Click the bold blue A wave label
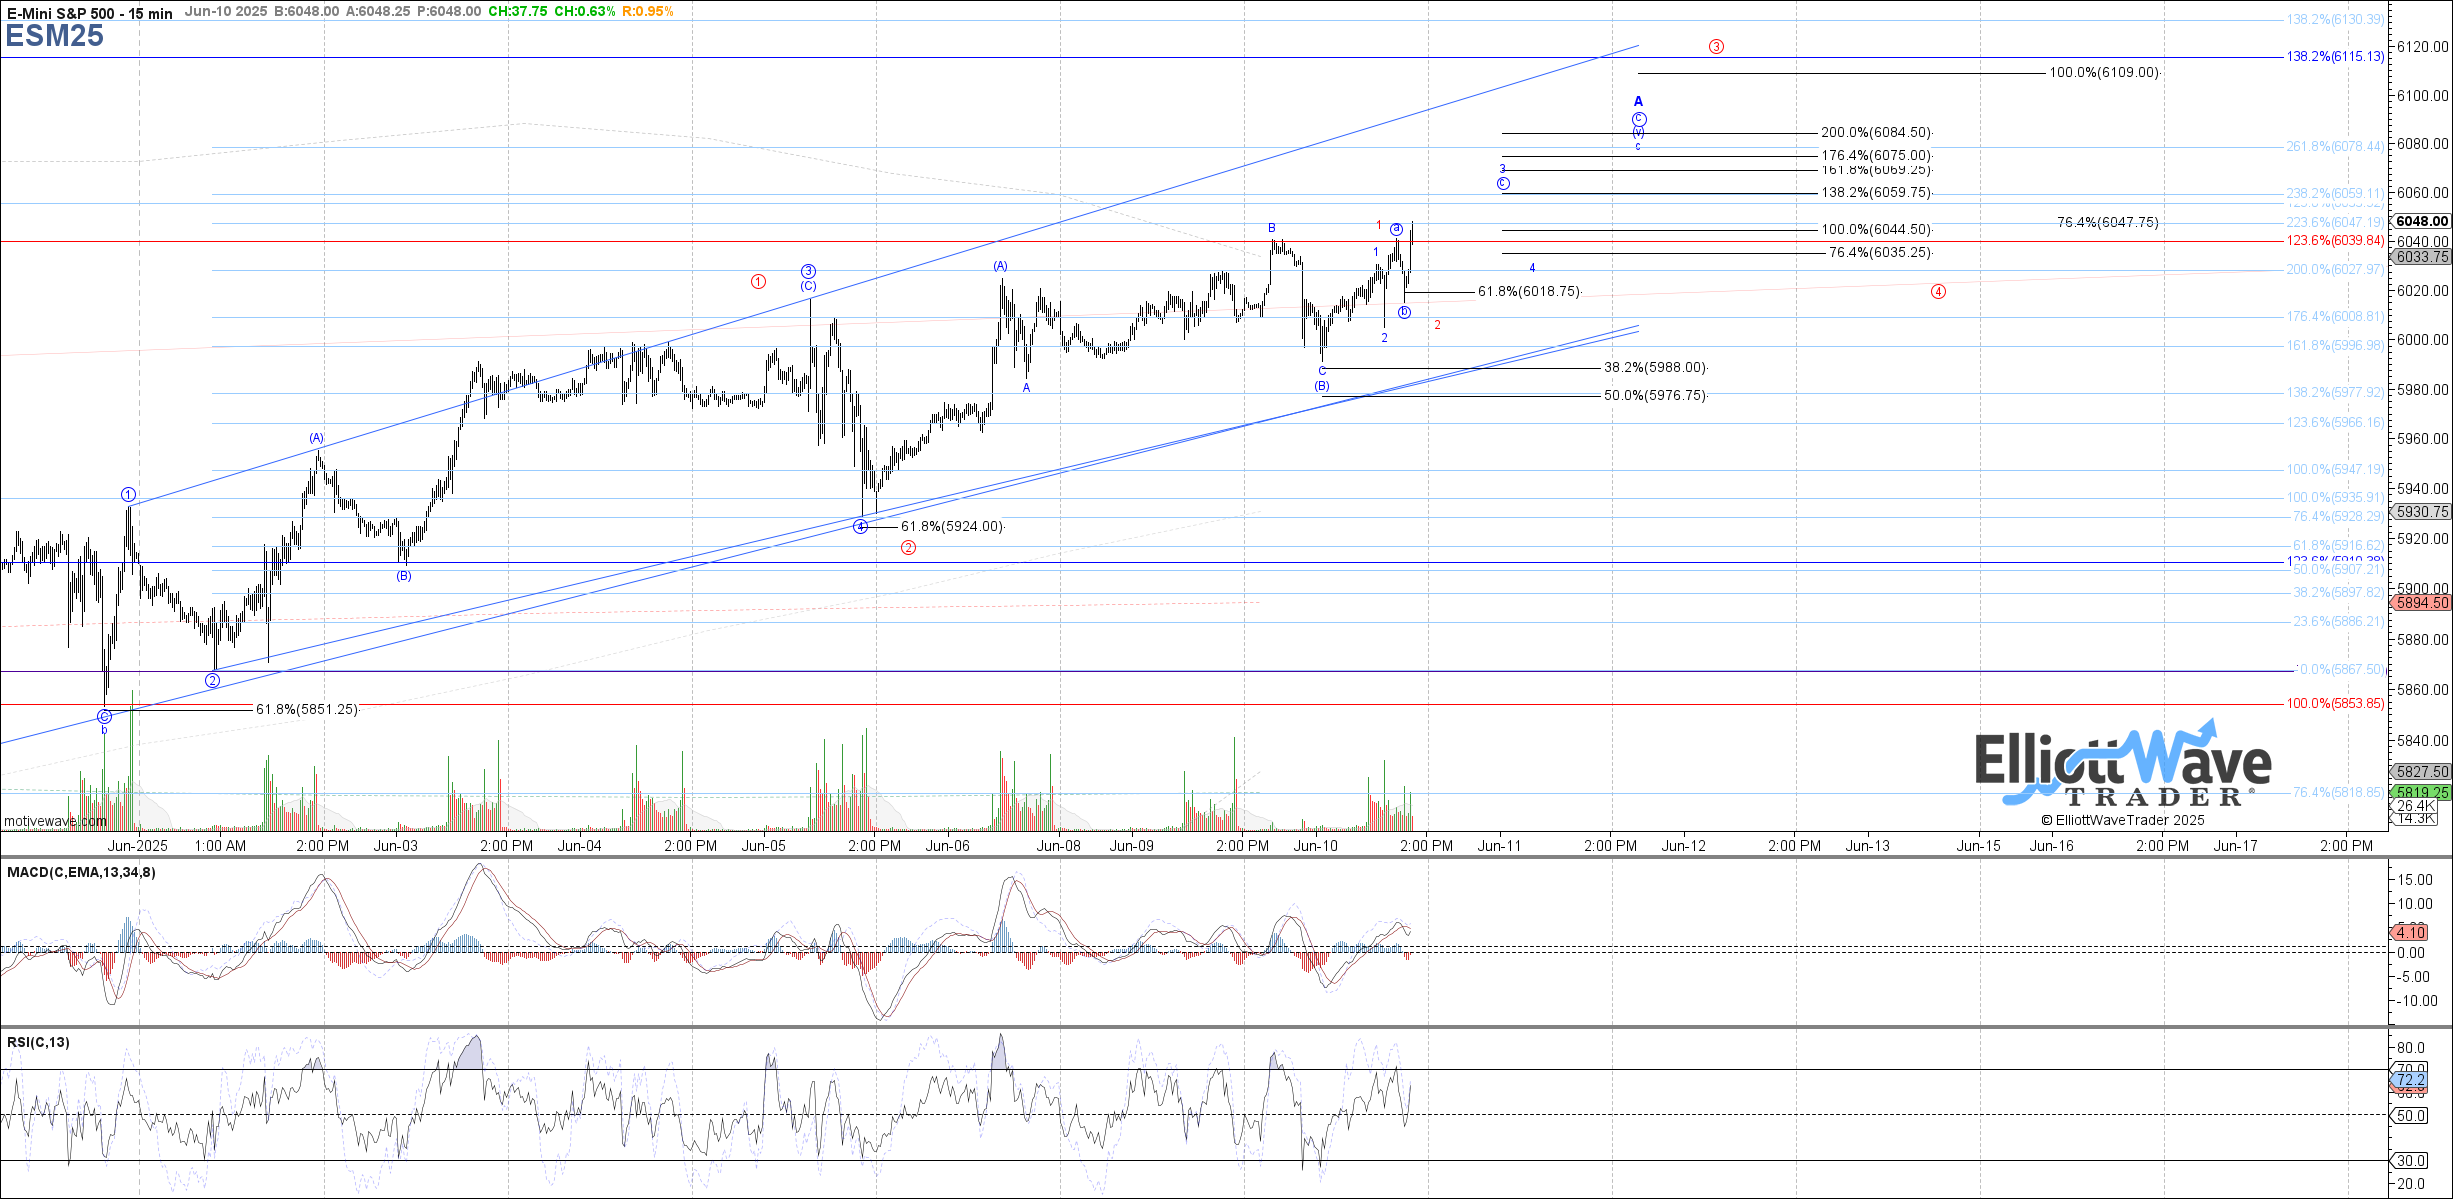Viewport: 2453px width, 1199px height. 1638,101
